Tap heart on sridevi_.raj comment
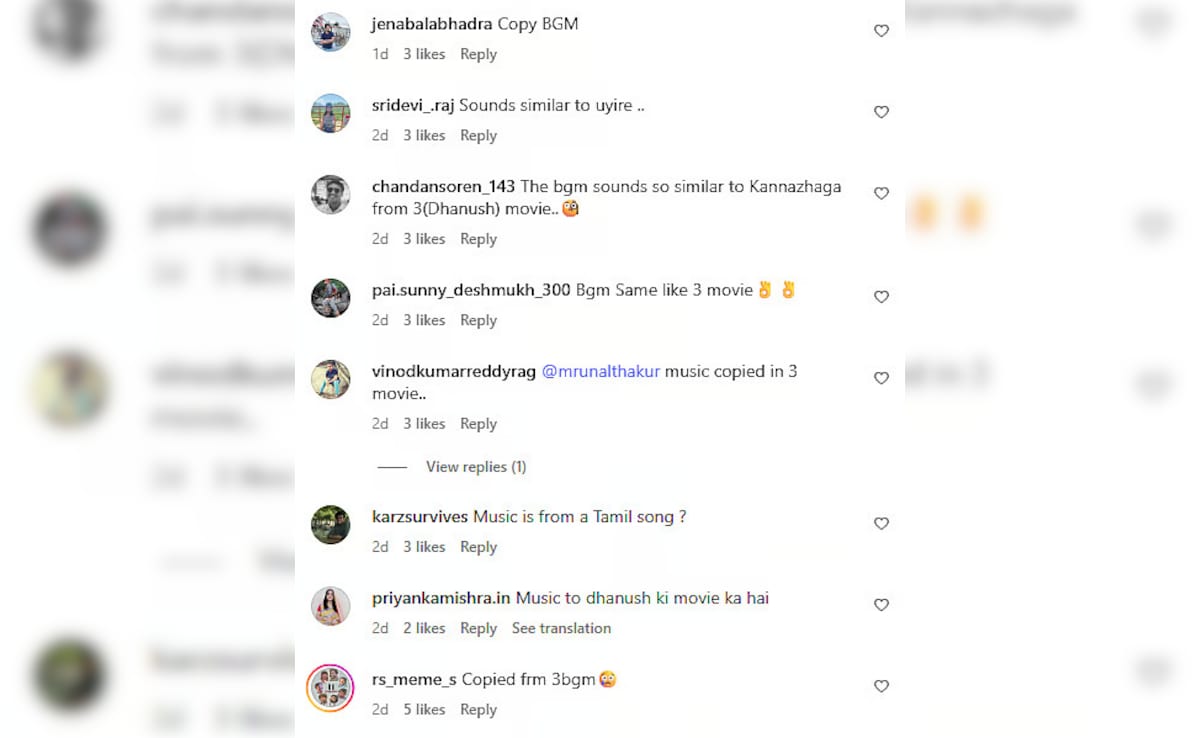 881,112
